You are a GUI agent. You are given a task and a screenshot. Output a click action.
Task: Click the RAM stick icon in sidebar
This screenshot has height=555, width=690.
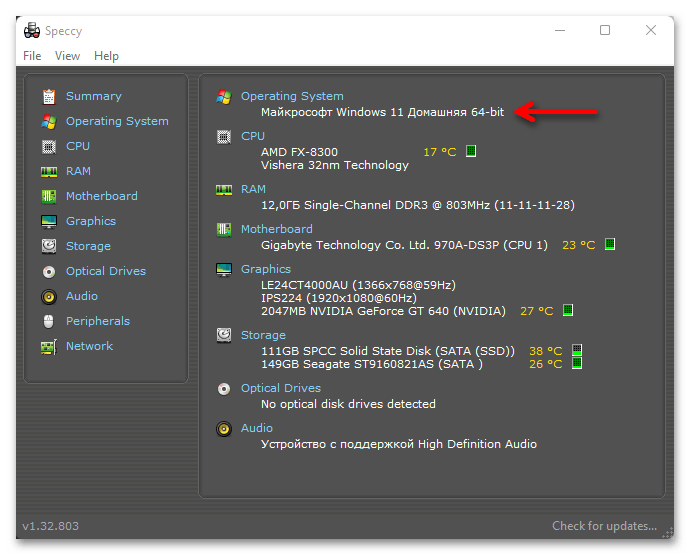[49, 172]
